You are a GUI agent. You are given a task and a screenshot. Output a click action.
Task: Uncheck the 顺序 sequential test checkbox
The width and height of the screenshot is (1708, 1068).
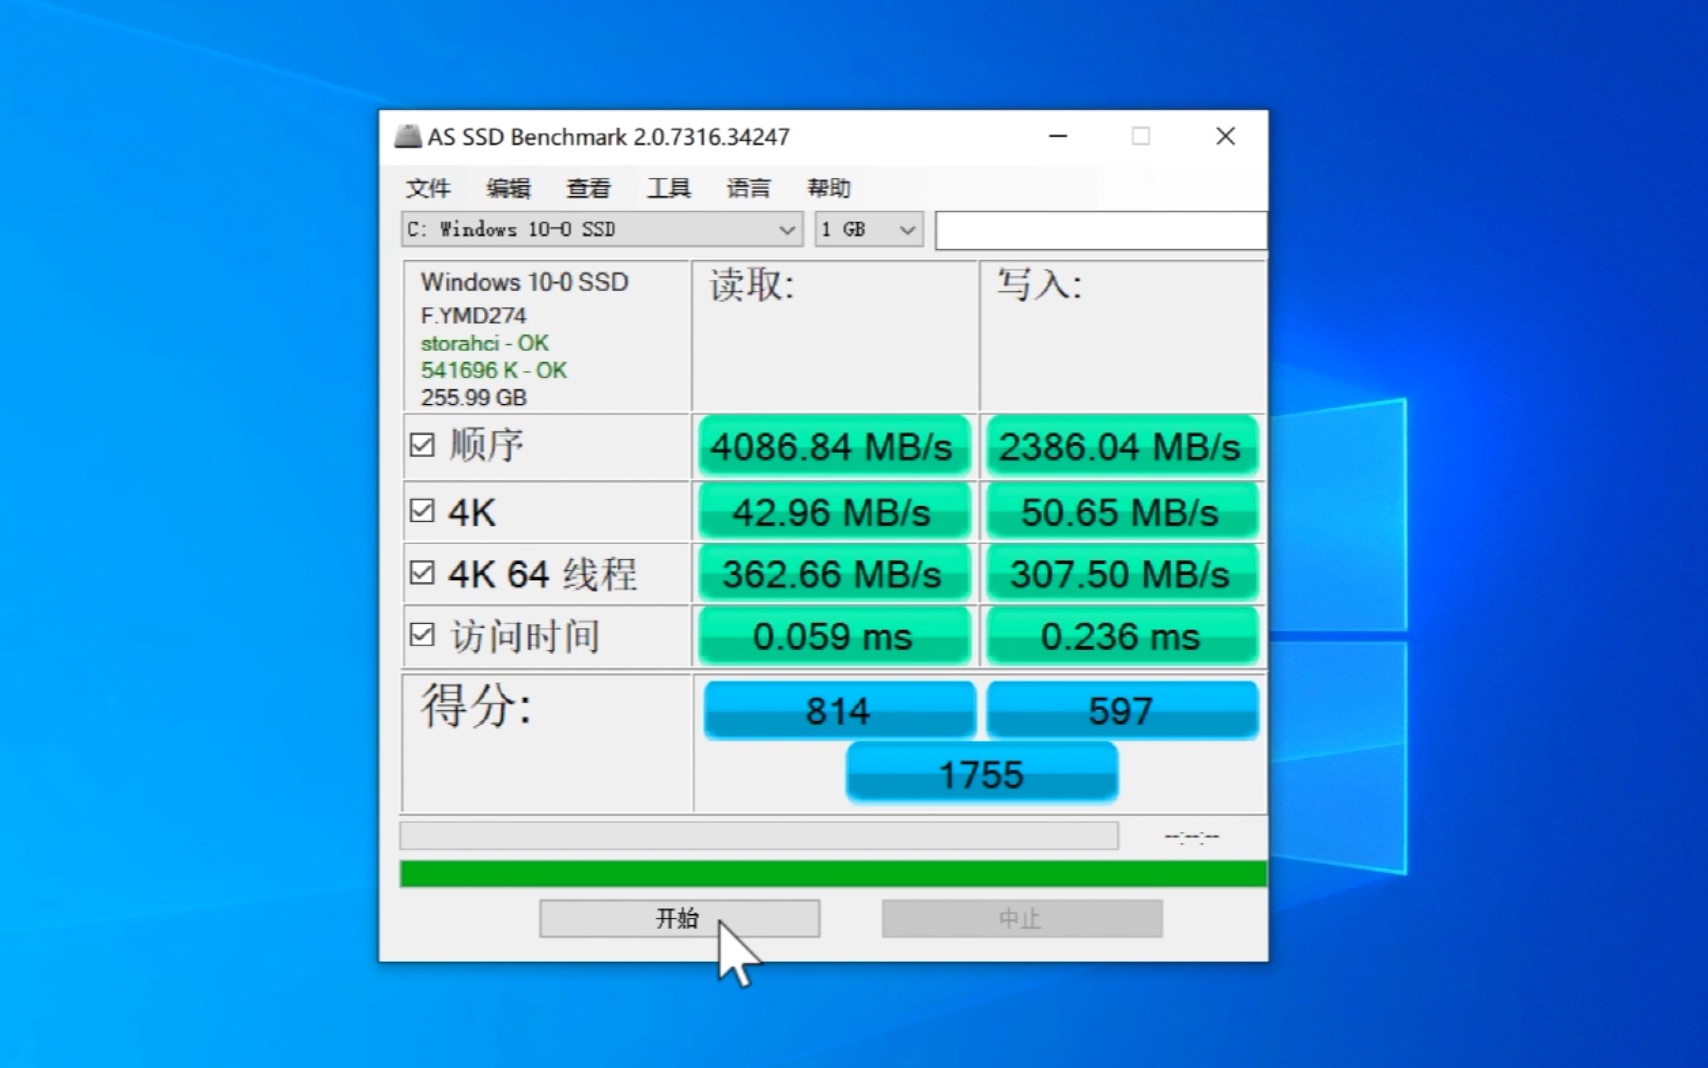tap(422, 445)
